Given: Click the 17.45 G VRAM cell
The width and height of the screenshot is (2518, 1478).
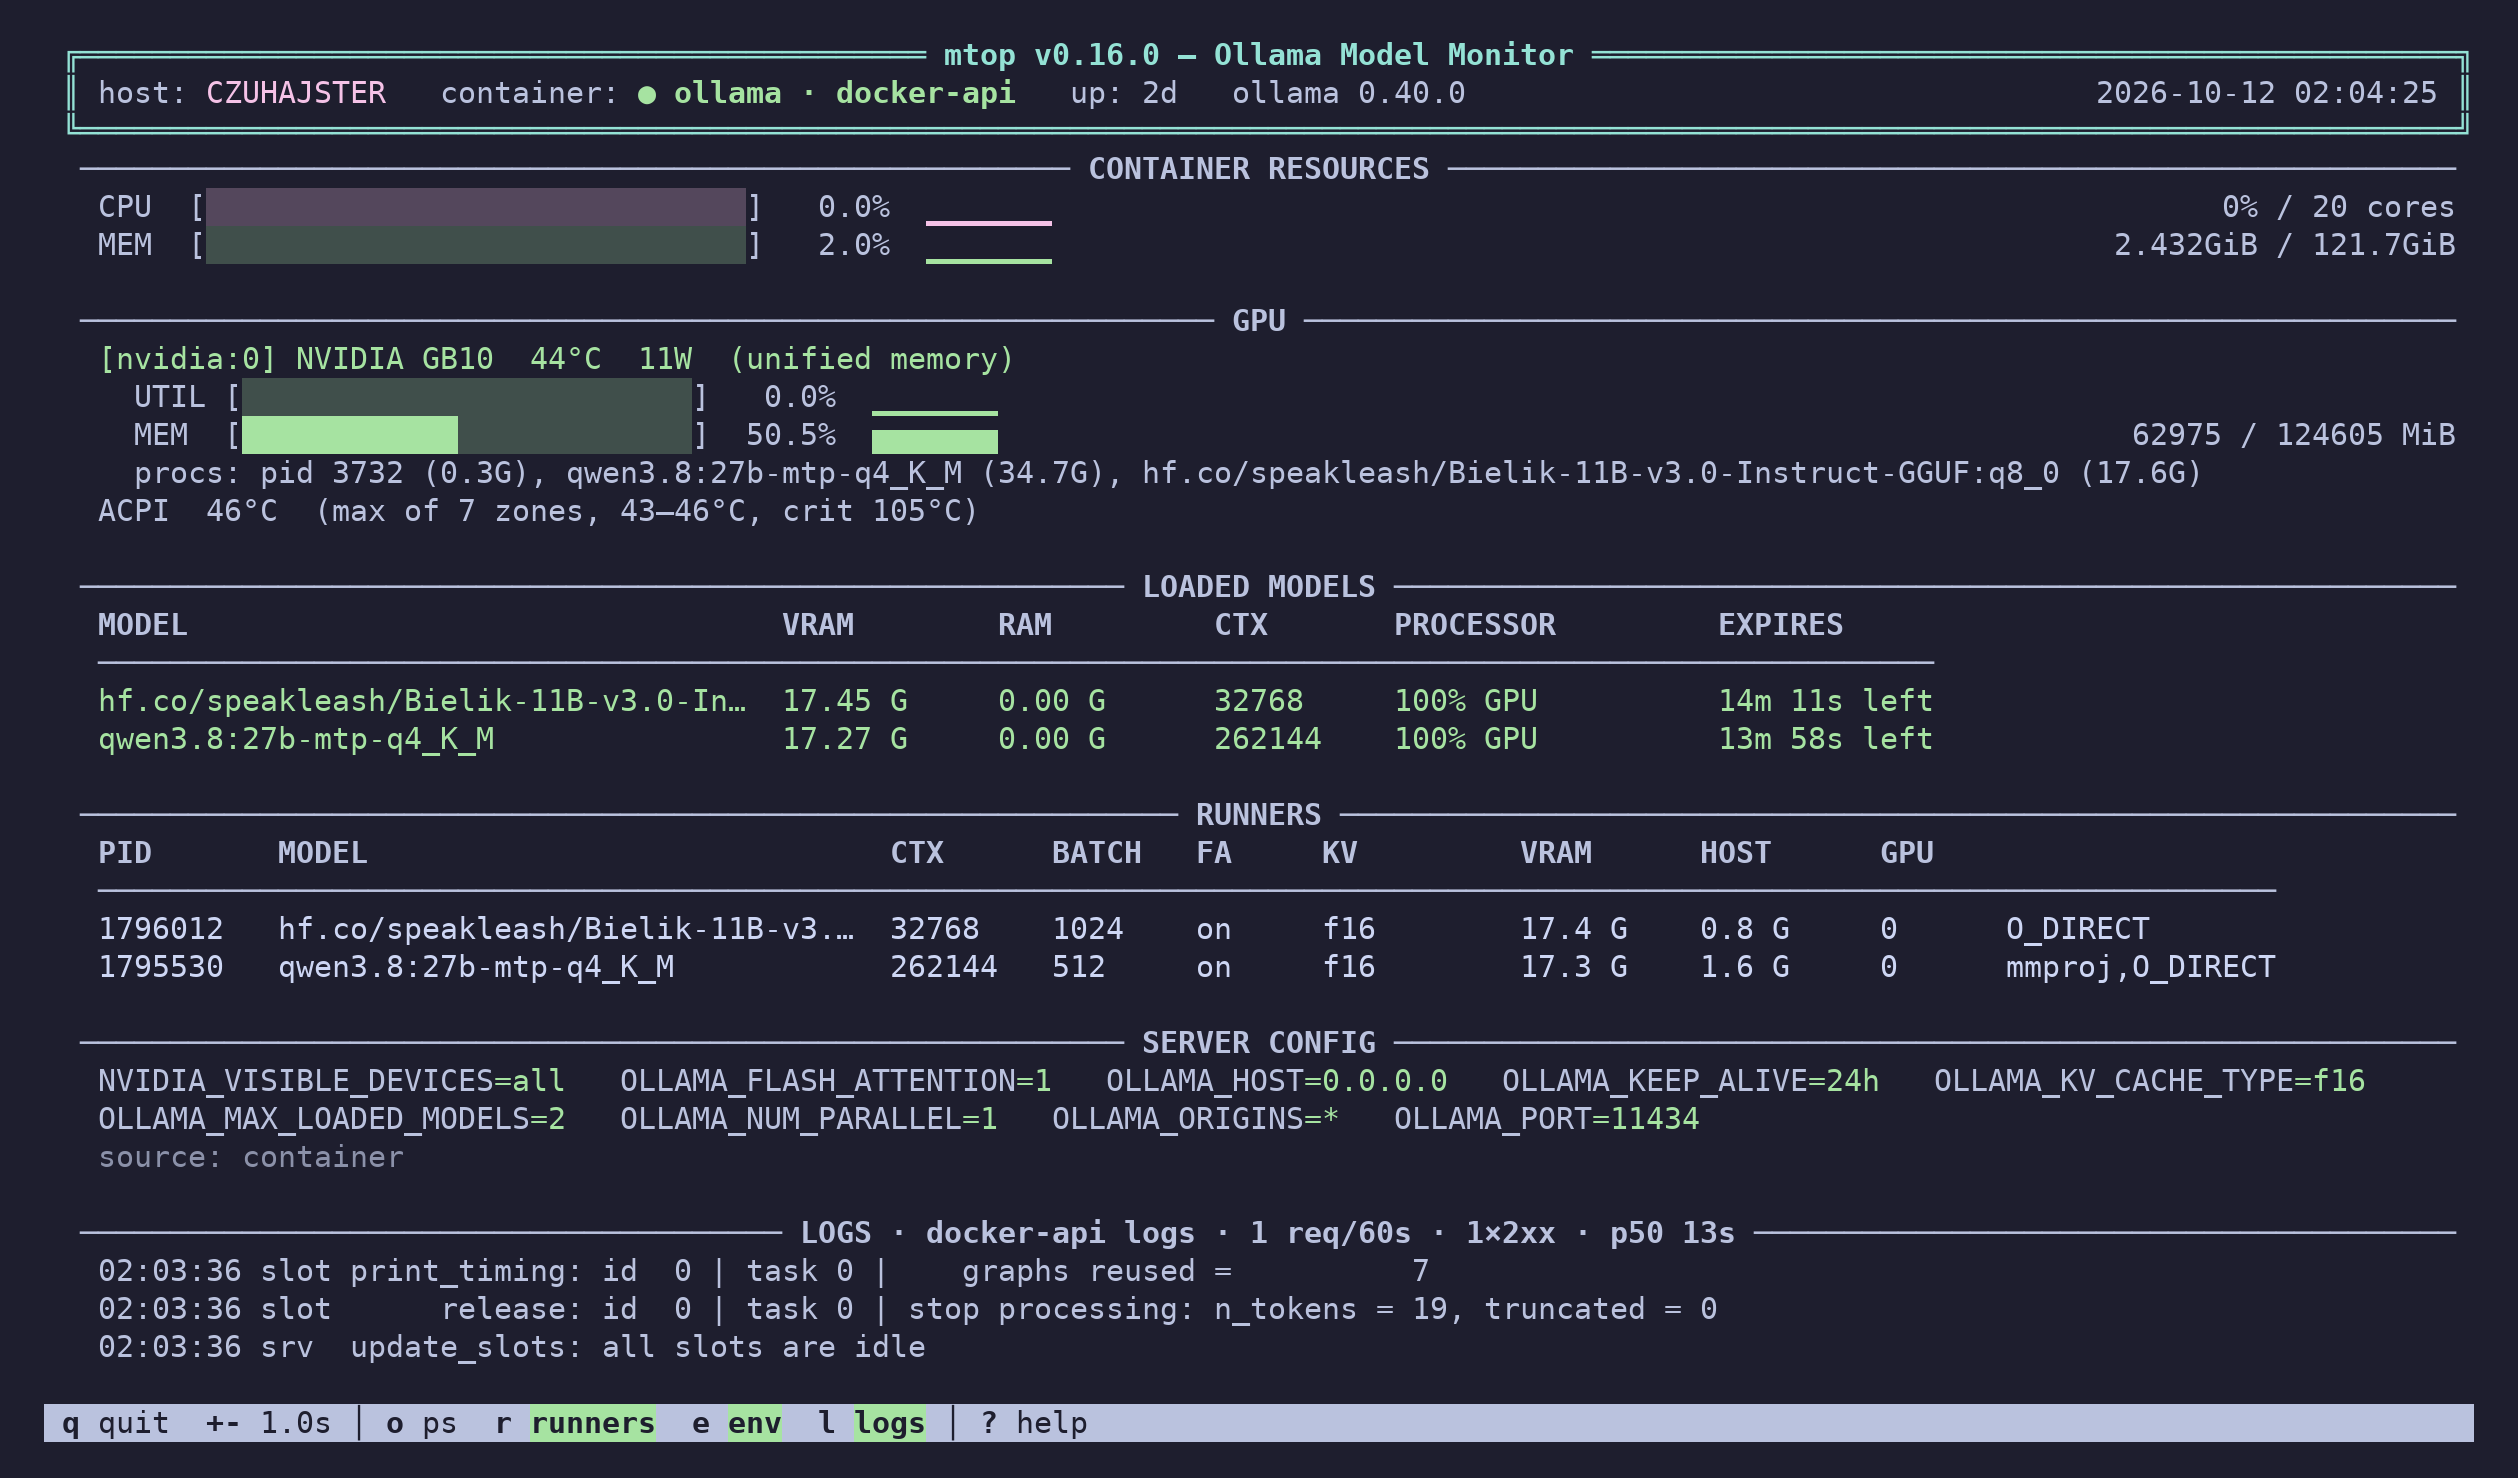Looking at the screenshot, I should point(844,701).
